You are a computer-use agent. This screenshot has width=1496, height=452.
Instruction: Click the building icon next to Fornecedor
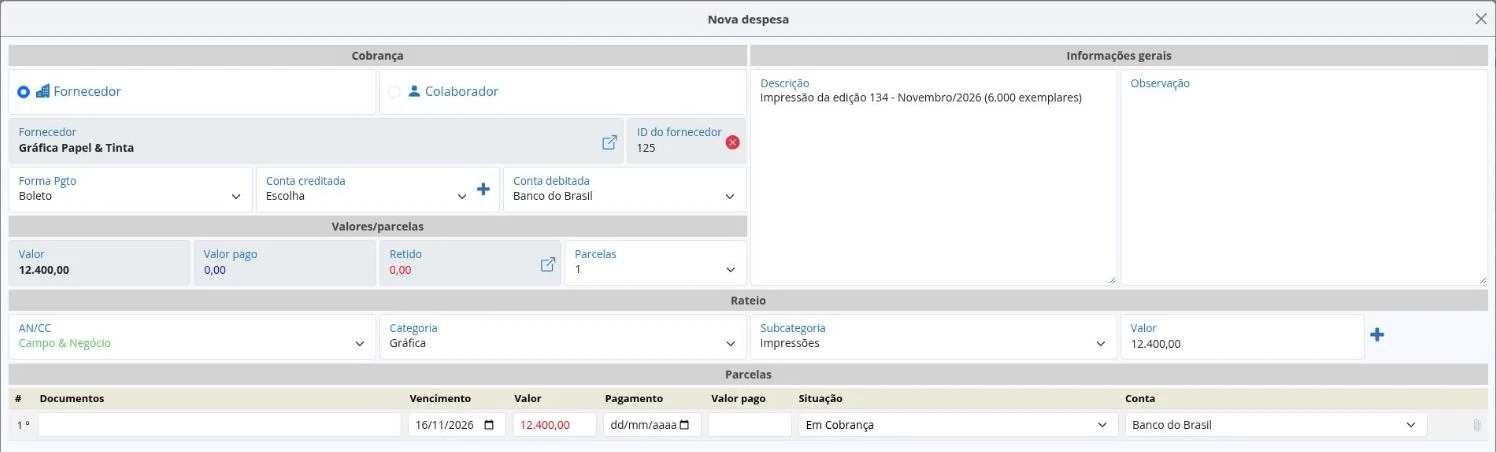pyautogui.click(x=43, y=91)
